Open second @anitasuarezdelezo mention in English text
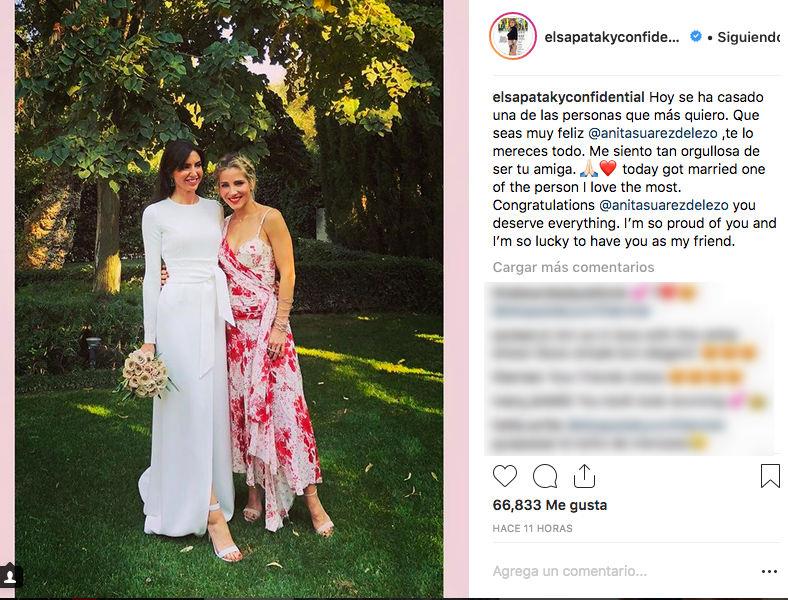Viewport: 788px width, 600px height. (x=663, y=205)
